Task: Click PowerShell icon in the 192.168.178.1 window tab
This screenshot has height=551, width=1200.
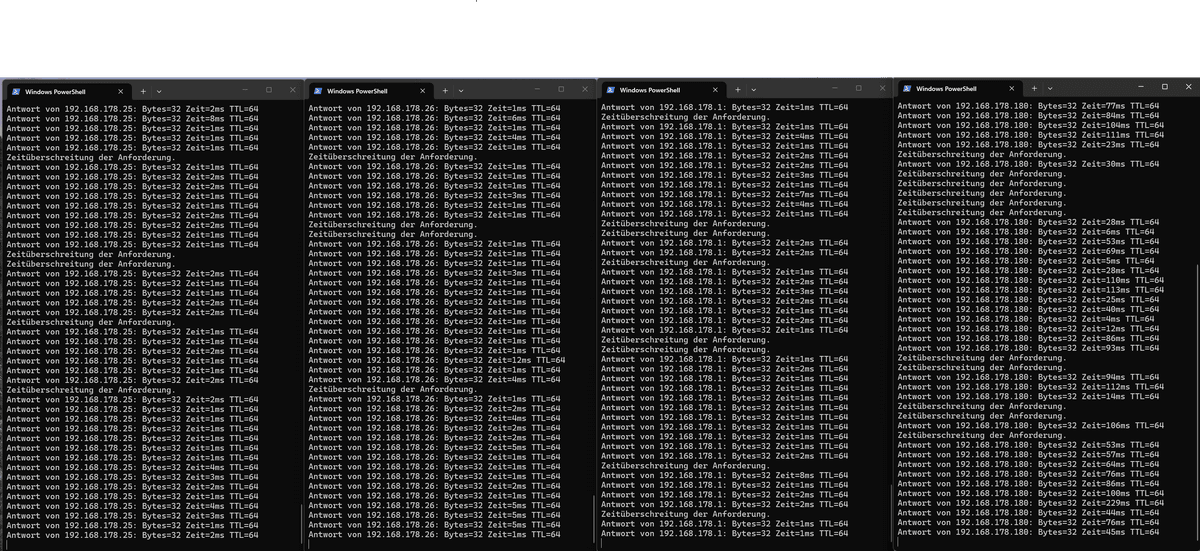Action: [x=609, y=90]
